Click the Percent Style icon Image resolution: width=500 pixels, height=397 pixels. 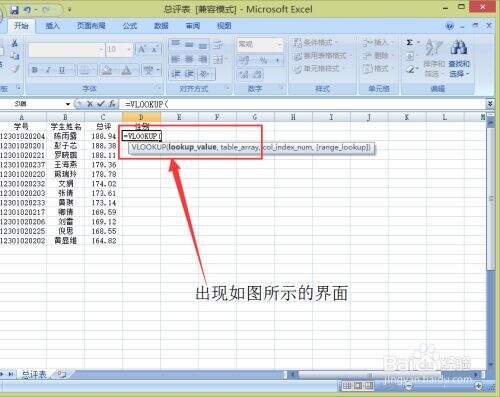pyautogui.click(x=263, y=60)
